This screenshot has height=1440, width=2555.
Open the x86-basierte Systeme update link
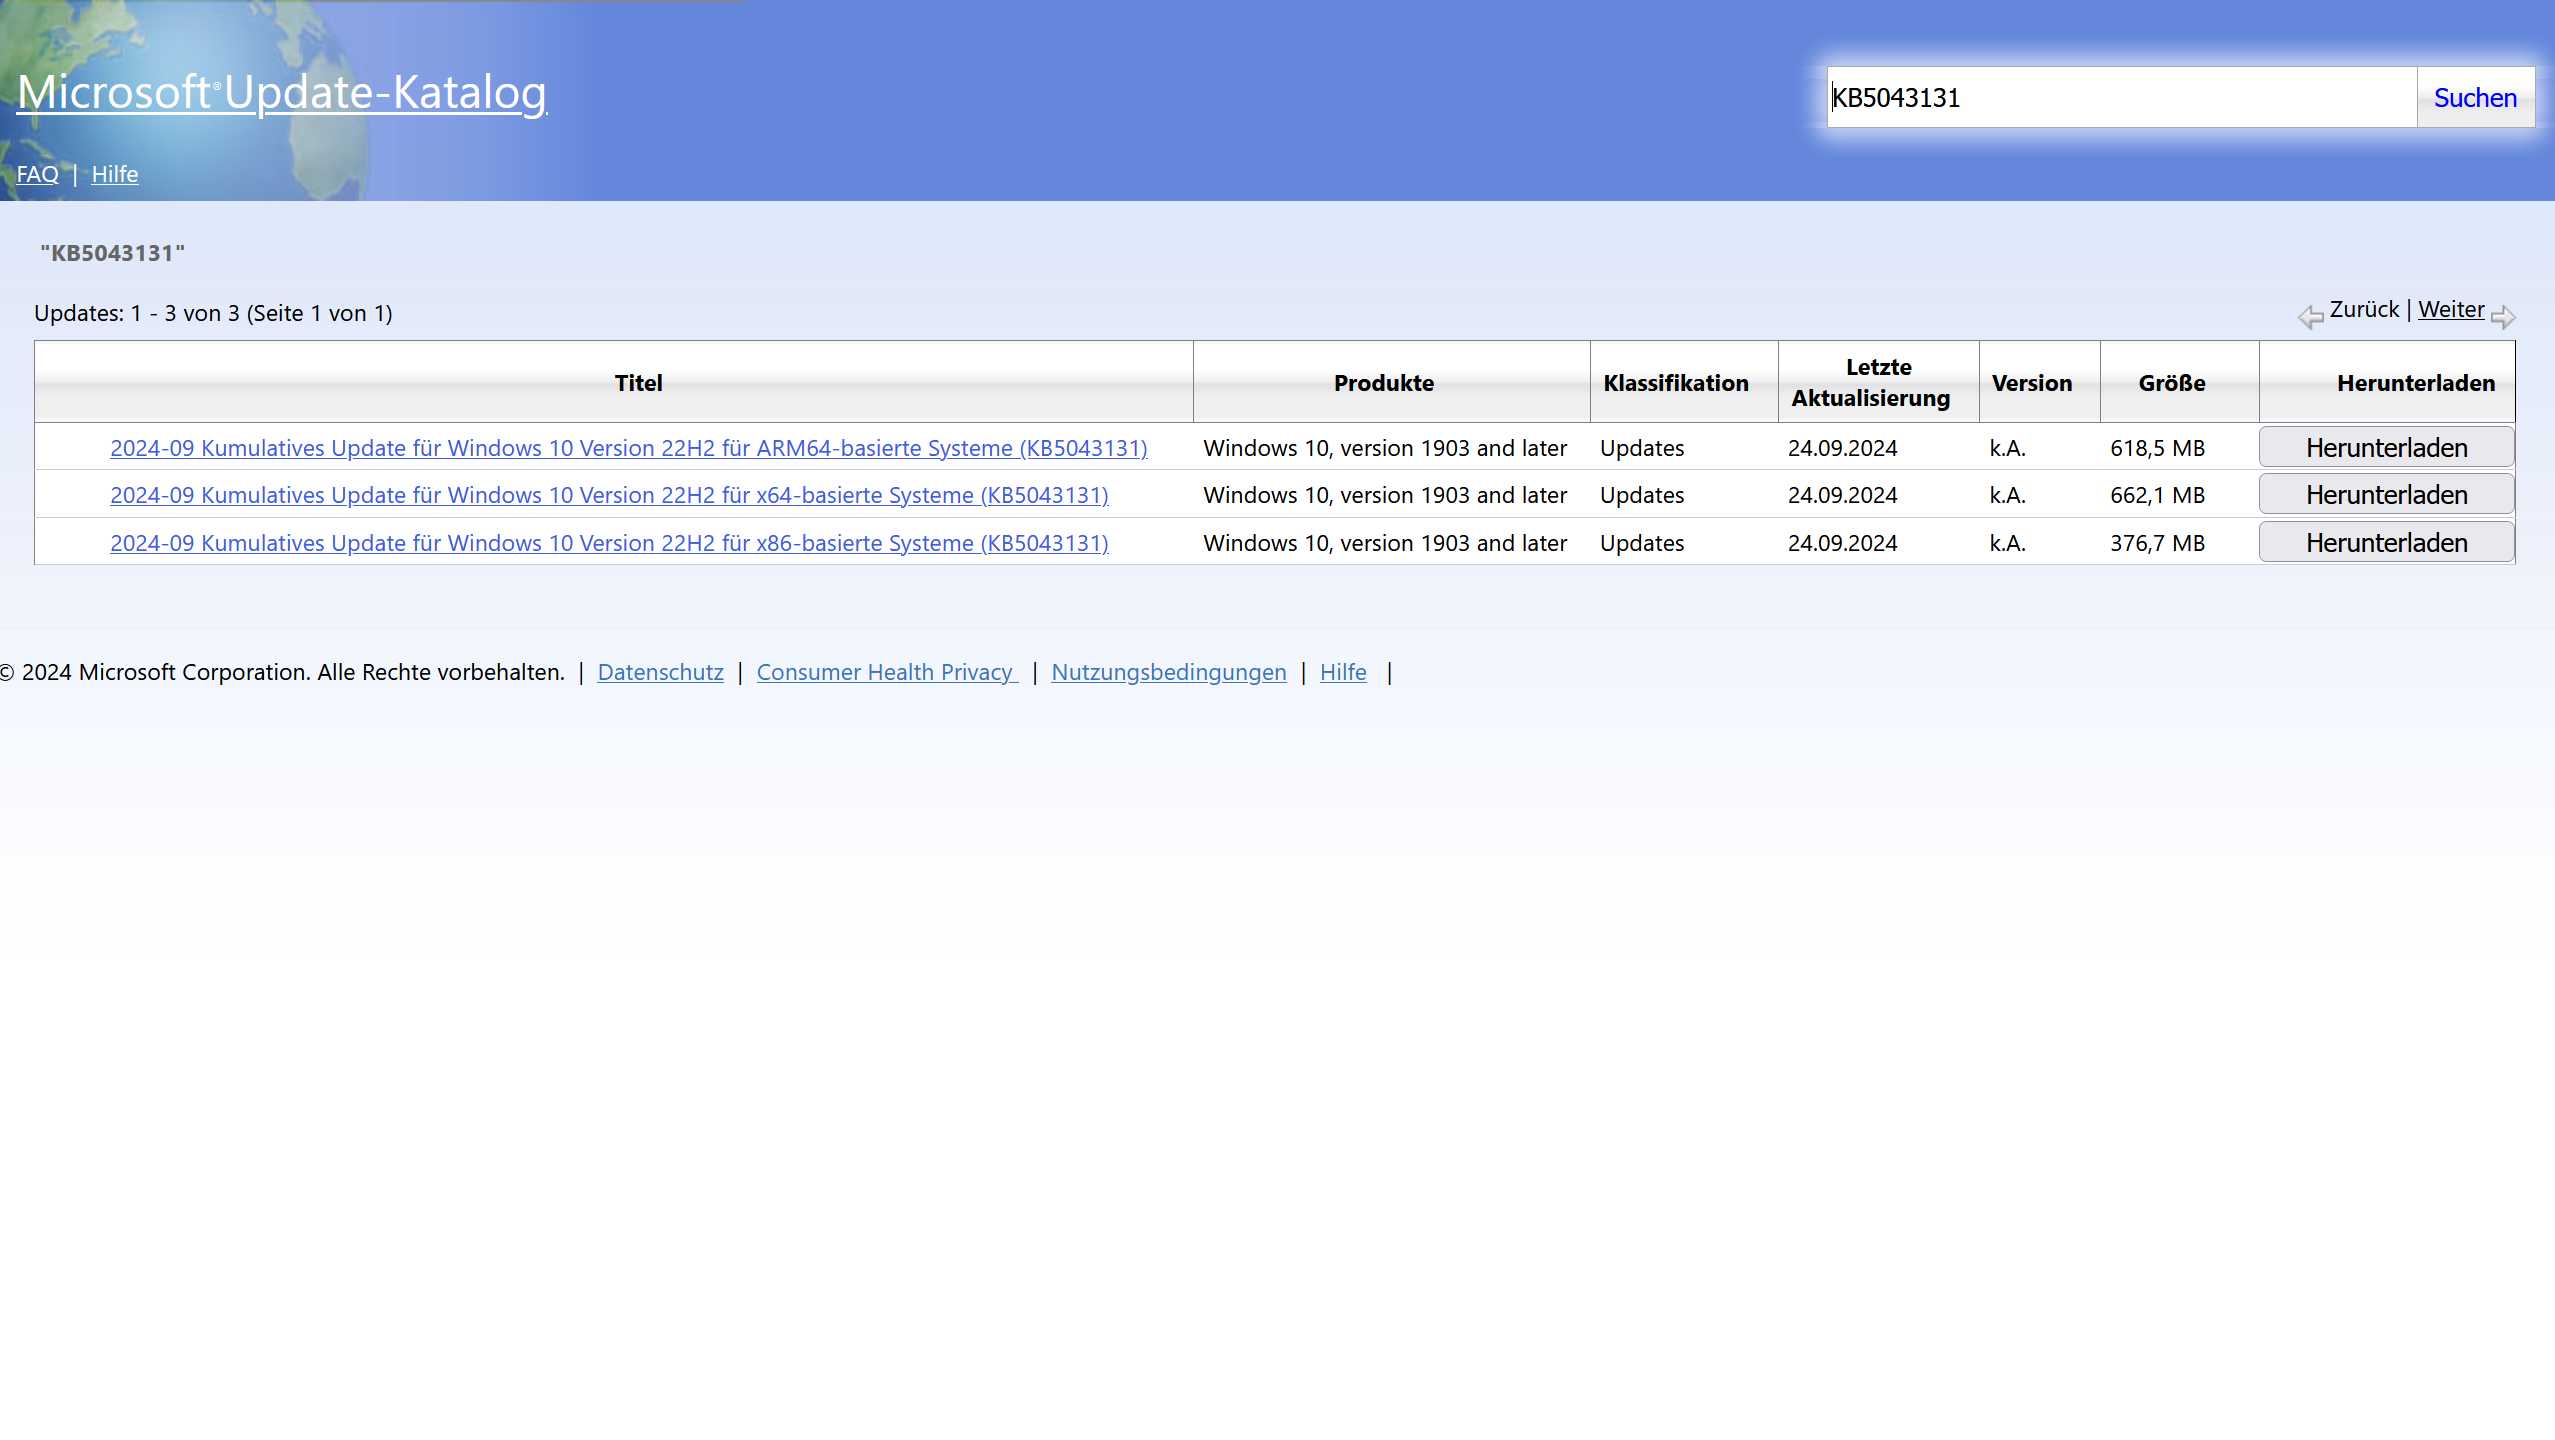point(608,543)
